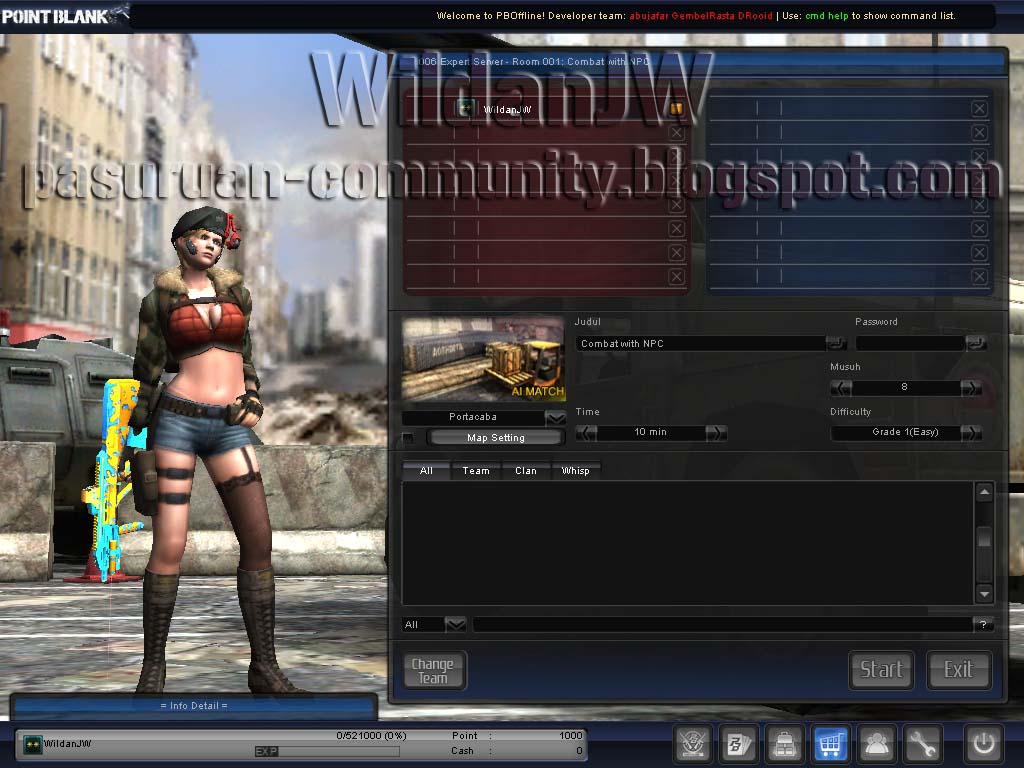Click the WildanJW name in the red team
This screenshot has height=768, width=1024.
tap(507, 110)
